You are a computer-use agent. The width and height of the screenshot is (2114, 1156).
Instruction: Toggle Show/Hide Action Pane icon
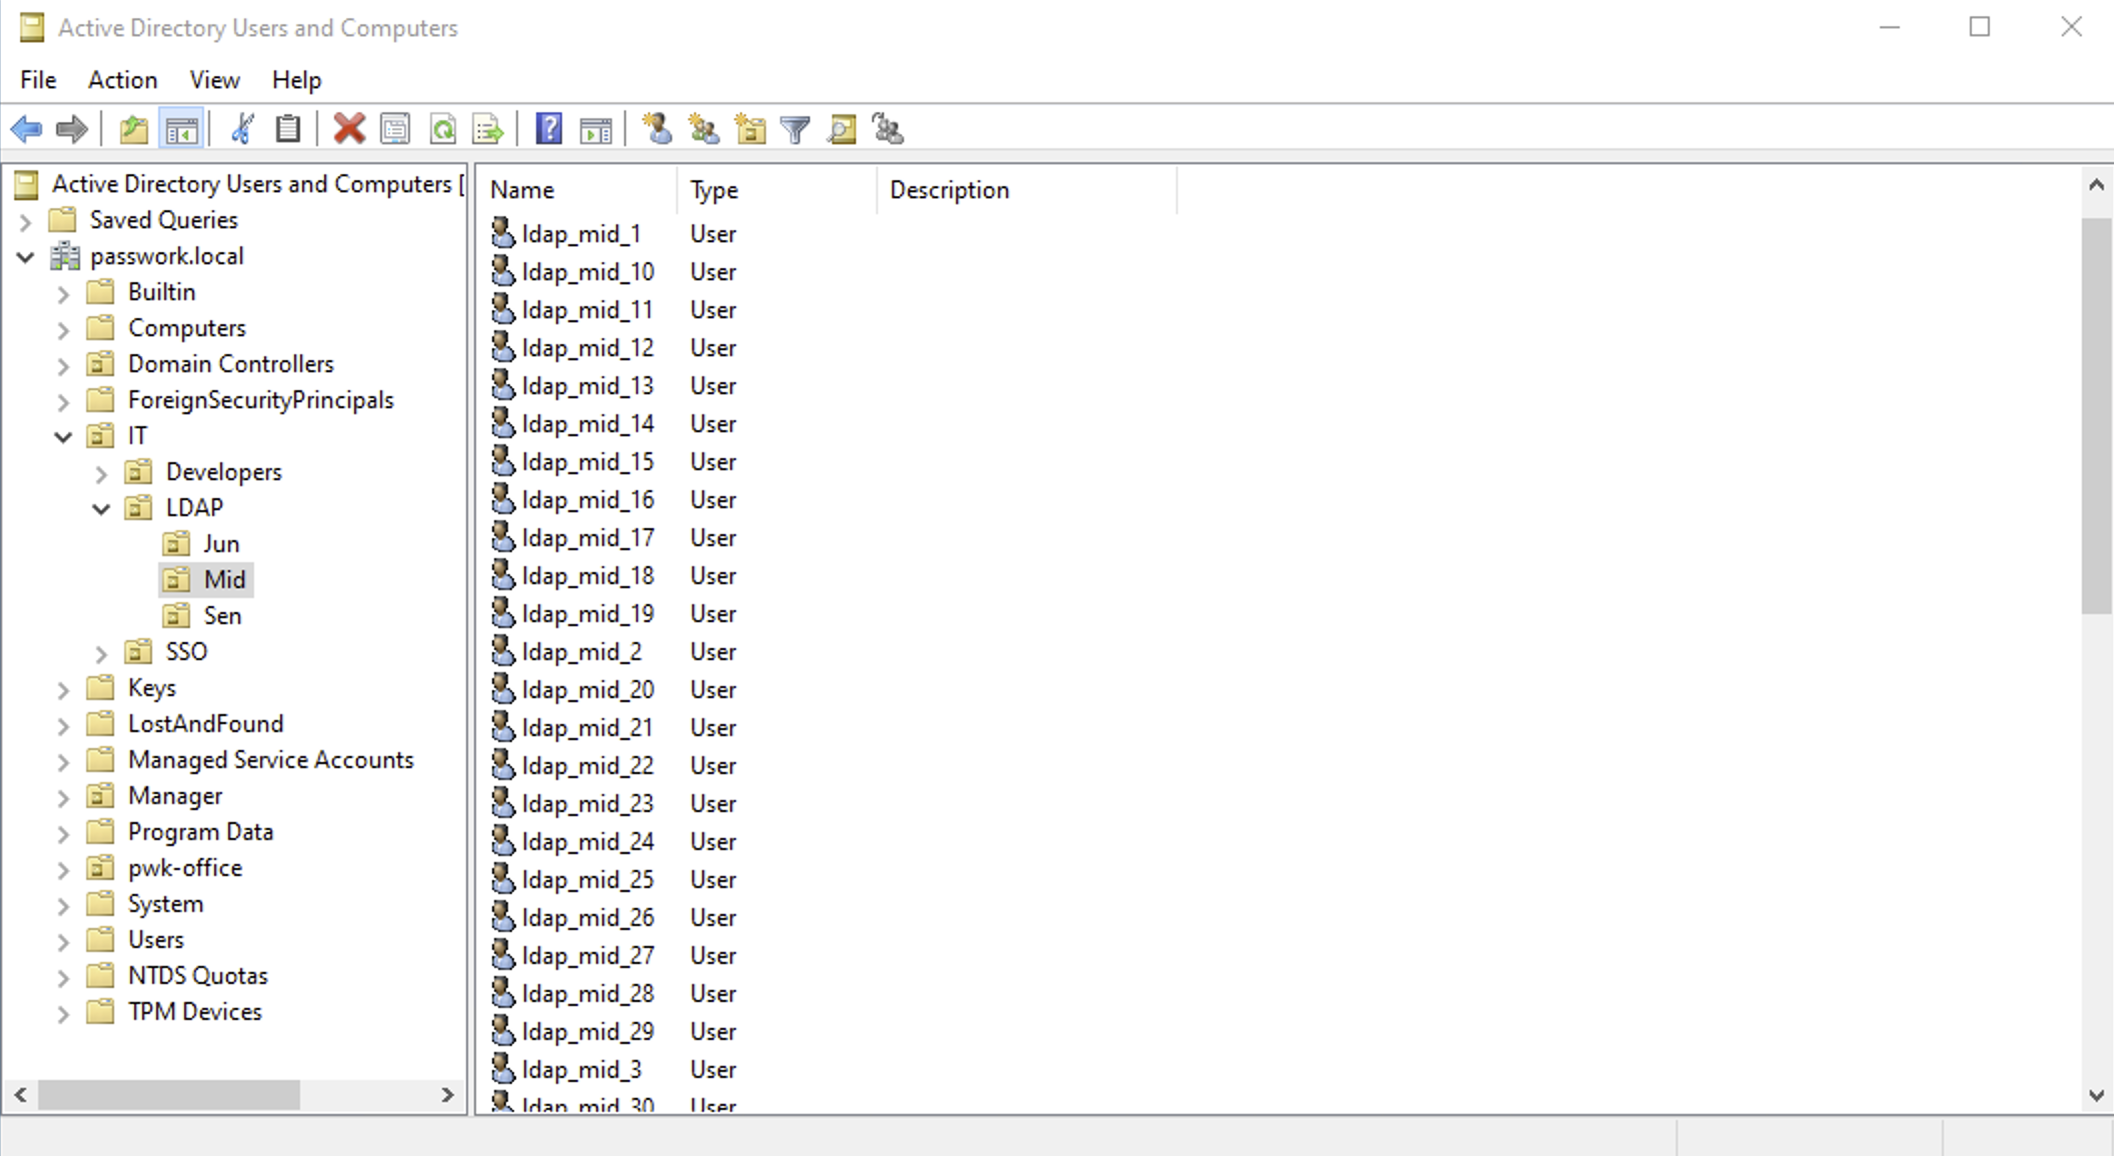[596, 129]
